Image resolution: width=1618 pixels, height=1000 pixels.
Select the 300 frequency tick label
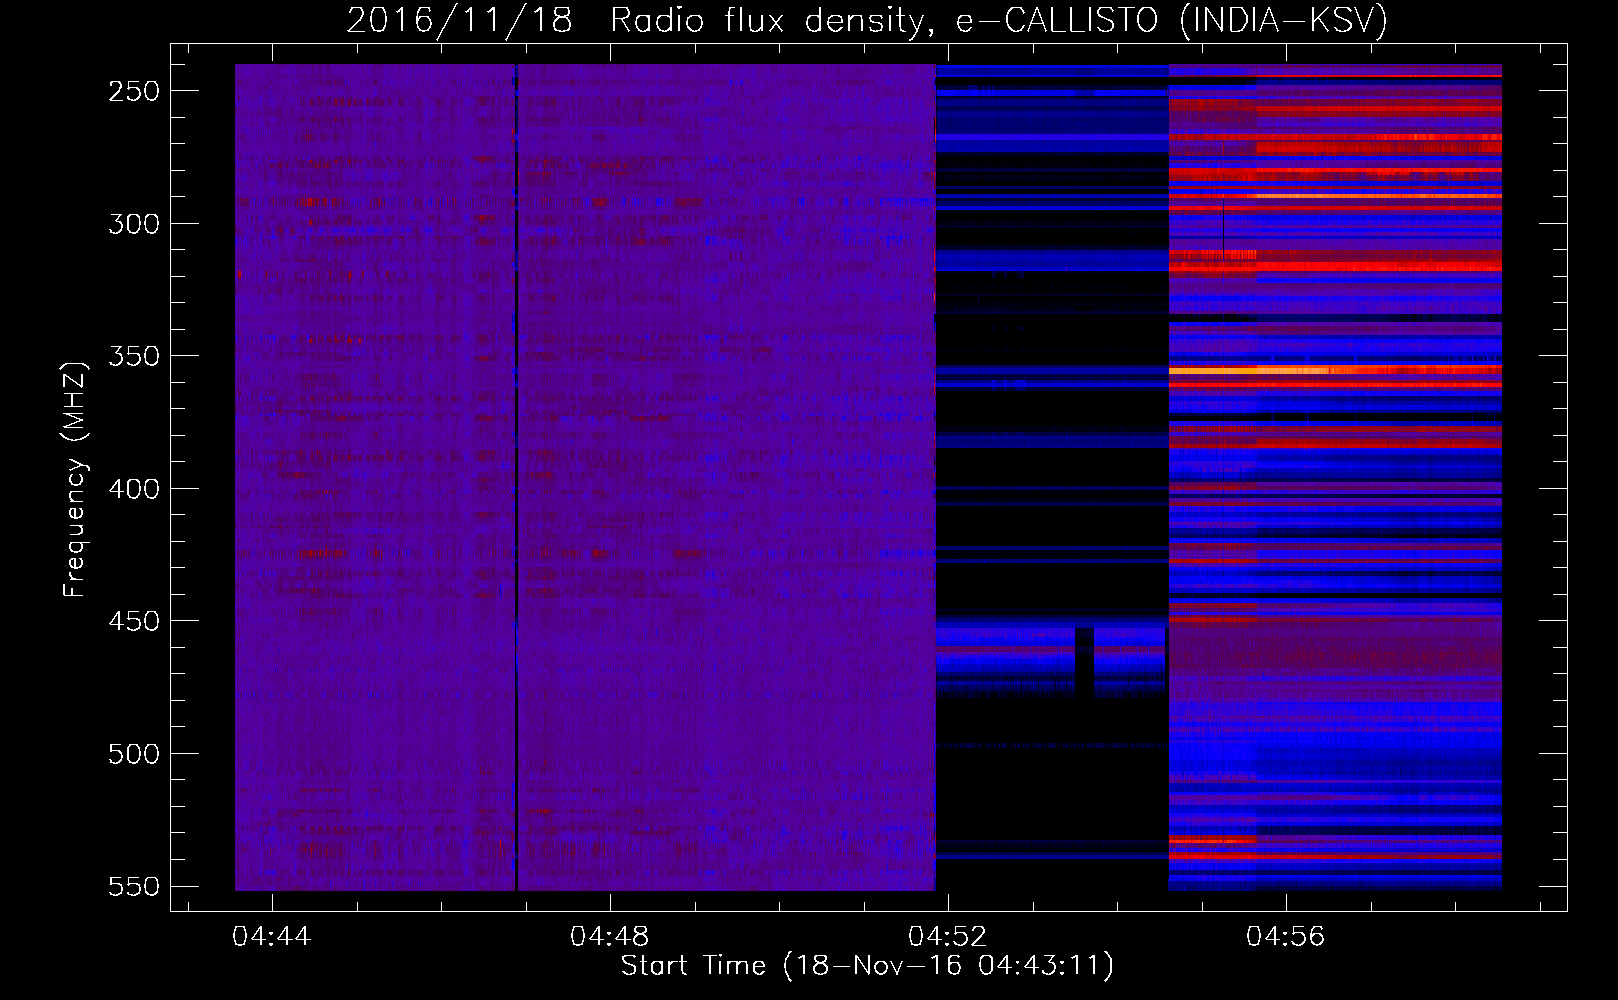click(134, 224)
